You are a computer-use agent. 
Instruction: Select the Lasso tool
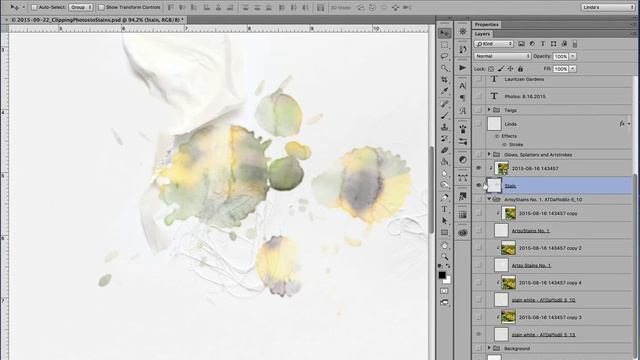[x=444, y=56]
